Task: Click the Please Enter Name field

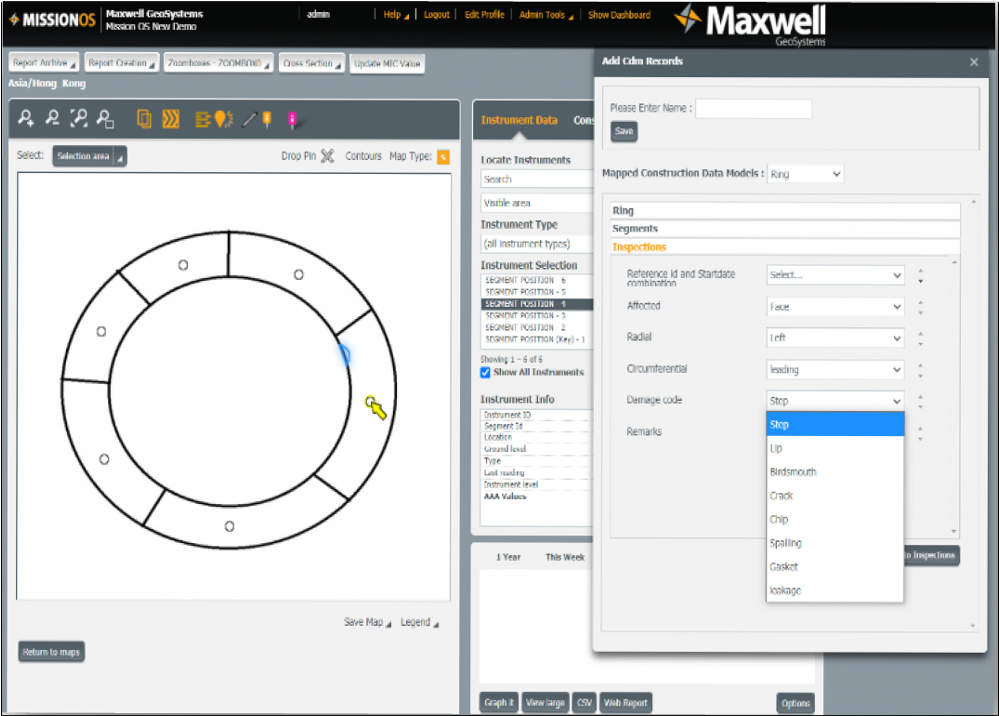Action: tap(754, 108)
